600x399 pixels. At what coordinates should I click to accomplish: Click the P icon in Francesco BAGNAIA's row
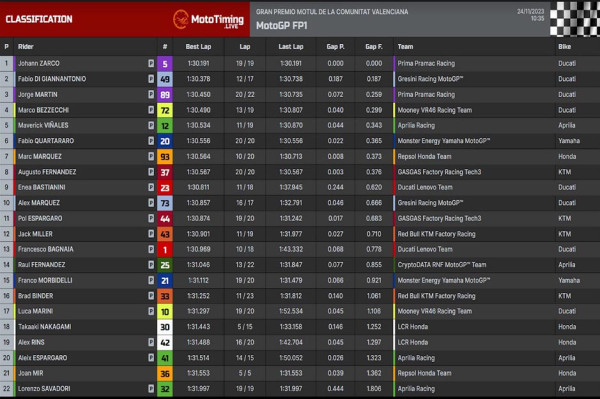click(151, 249)
